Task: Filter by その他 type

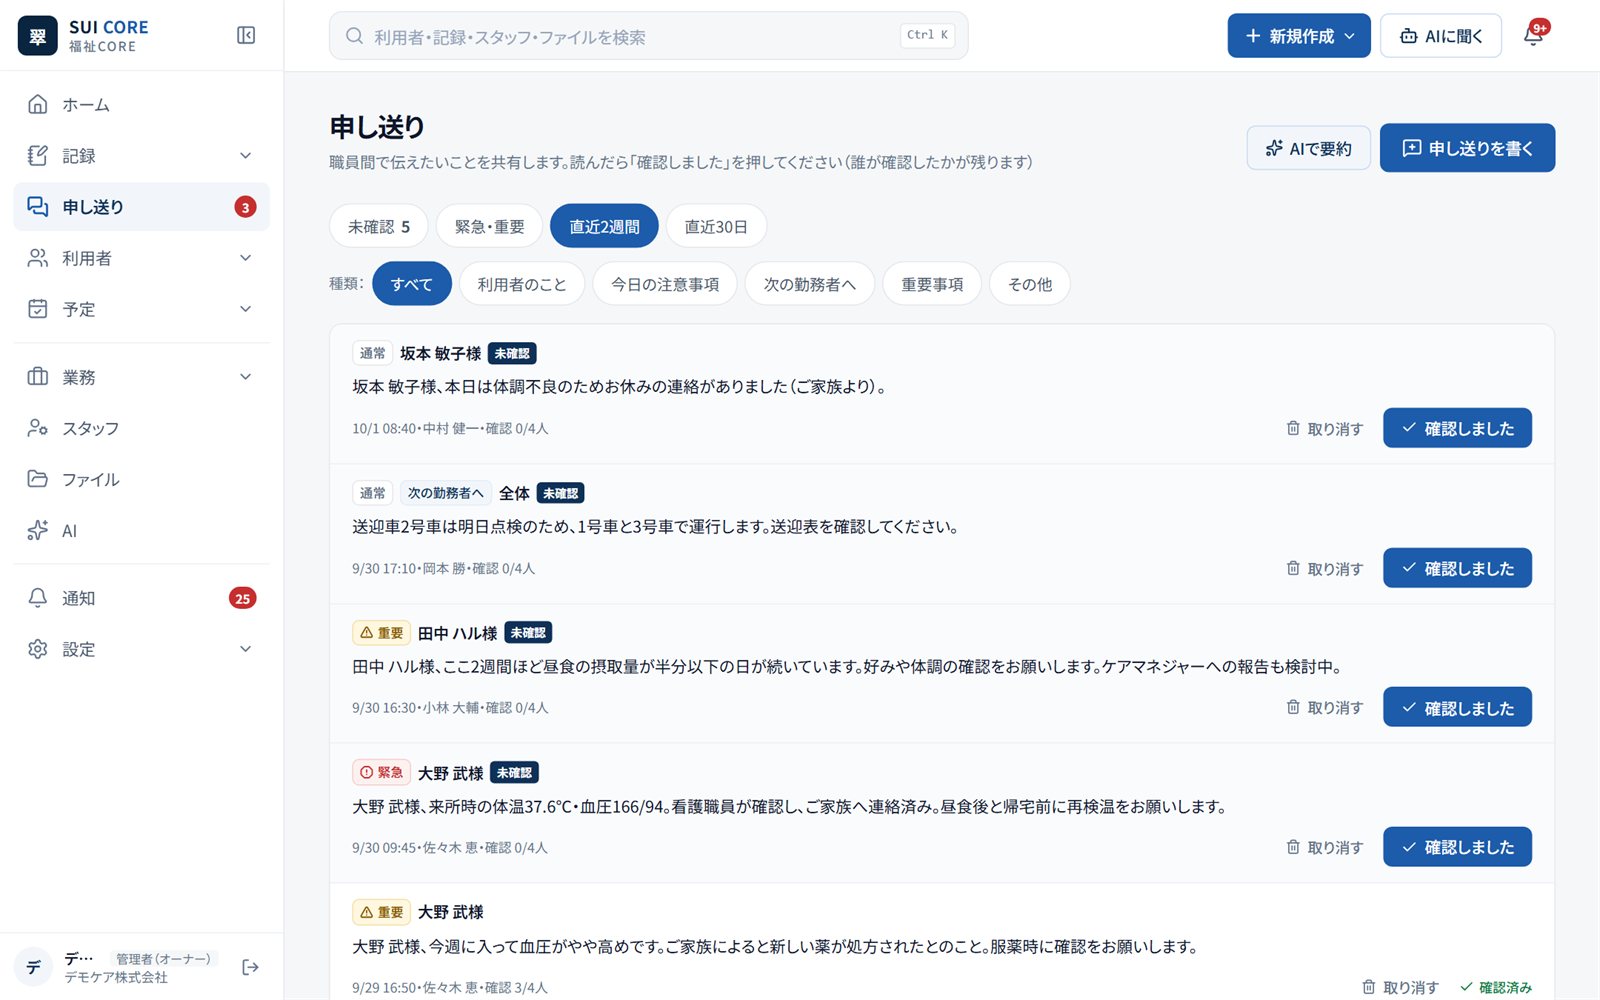Action: (1030, 284)
